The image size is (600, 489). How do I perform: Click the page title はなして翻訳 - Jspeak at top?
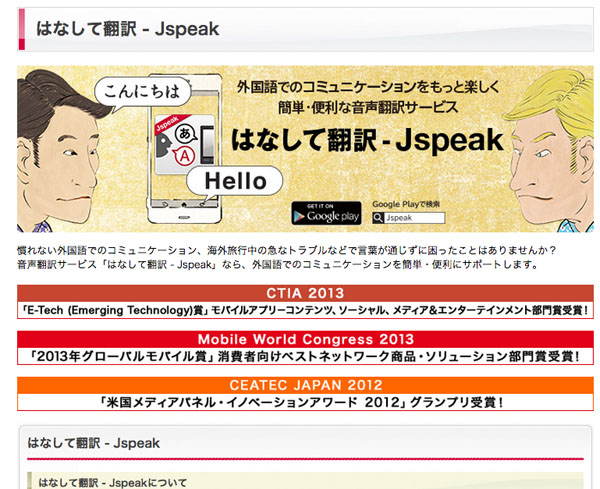click(x=127, y=28)
